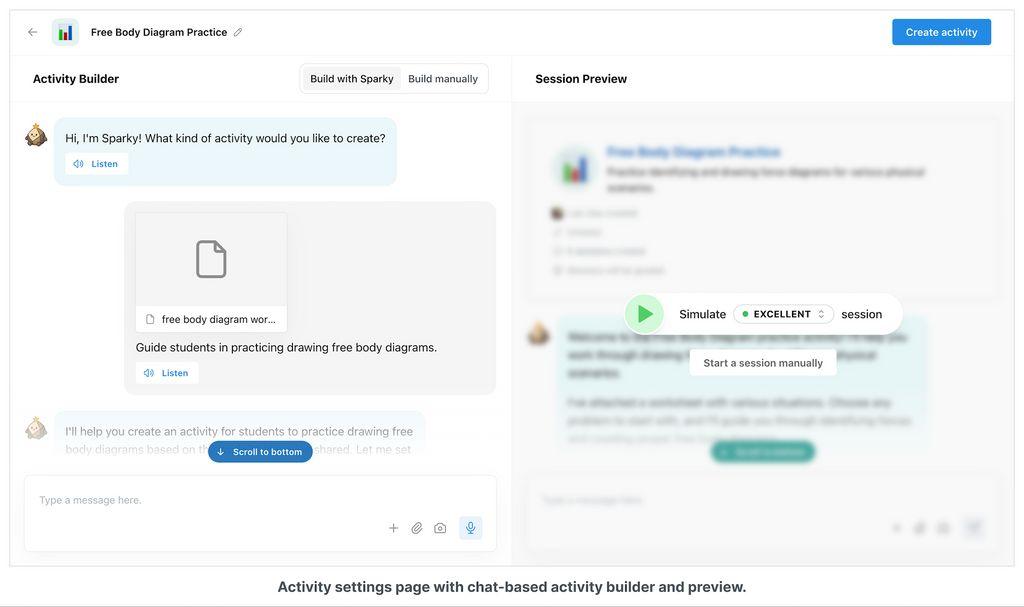1024x607 pixels.
Task: Attach a file with the paperclip icon
Action: [x=417, y=528]
